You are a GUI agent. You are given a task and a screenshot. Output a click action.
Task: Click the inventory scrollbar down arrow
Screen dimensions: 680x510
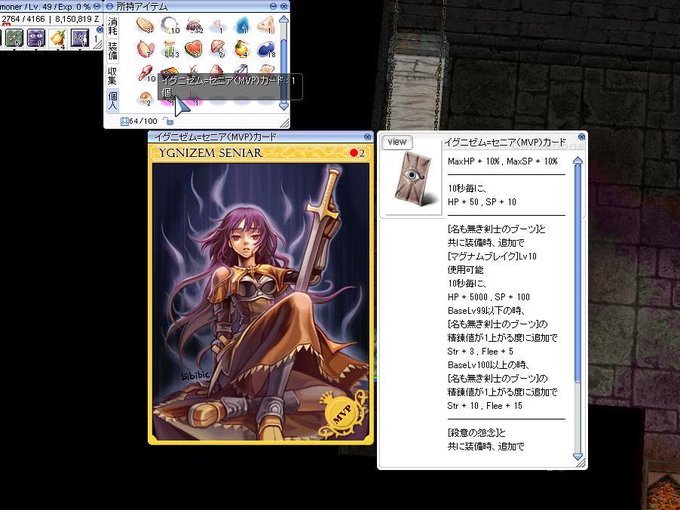pos(284,105)
